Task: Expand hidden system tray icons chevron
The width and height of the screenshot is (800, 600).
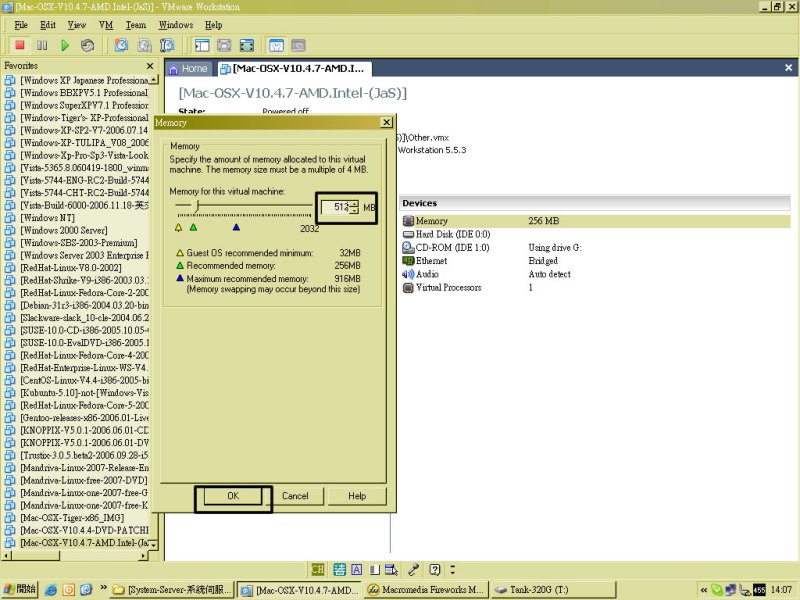Action: 704,590
